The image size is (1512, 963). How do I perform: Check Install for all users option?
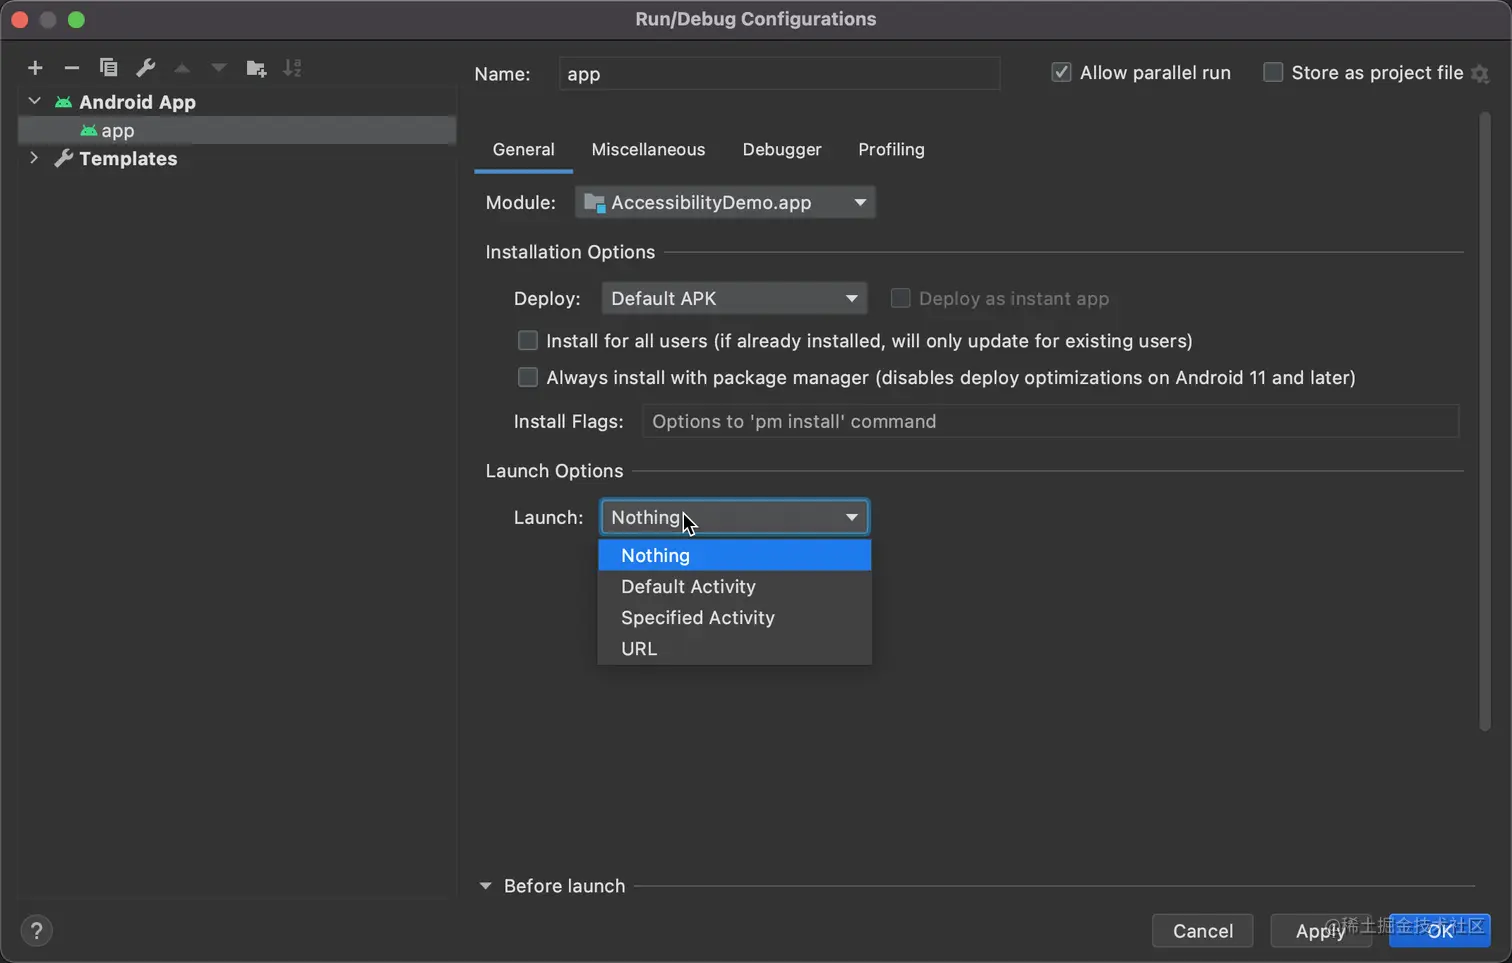[x=527, y=341]
